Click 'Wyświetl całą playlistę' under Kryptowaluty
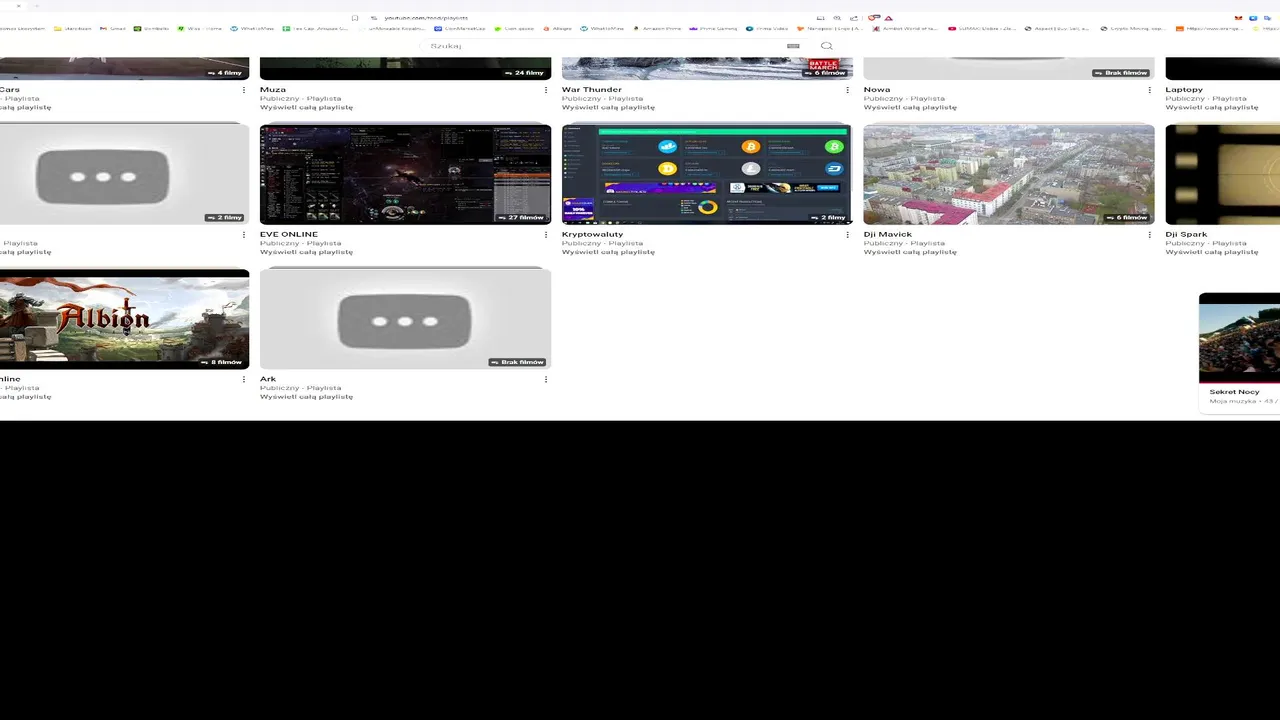 click(608, 252)
